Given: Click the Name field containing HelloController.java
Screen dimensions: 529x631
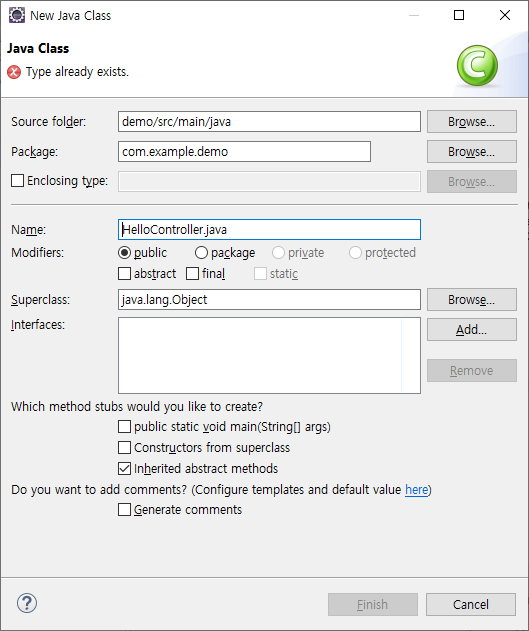Looking at the screenshot, I should [270, 229].
